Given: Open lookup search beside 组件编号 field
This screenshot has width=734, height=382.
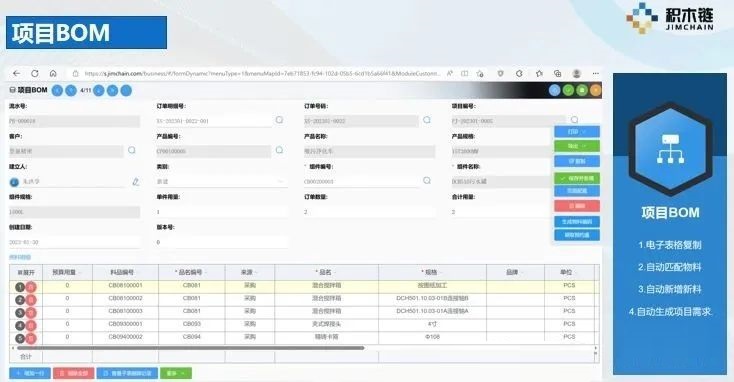Looking at the screenshot, I should click(427, 181).
